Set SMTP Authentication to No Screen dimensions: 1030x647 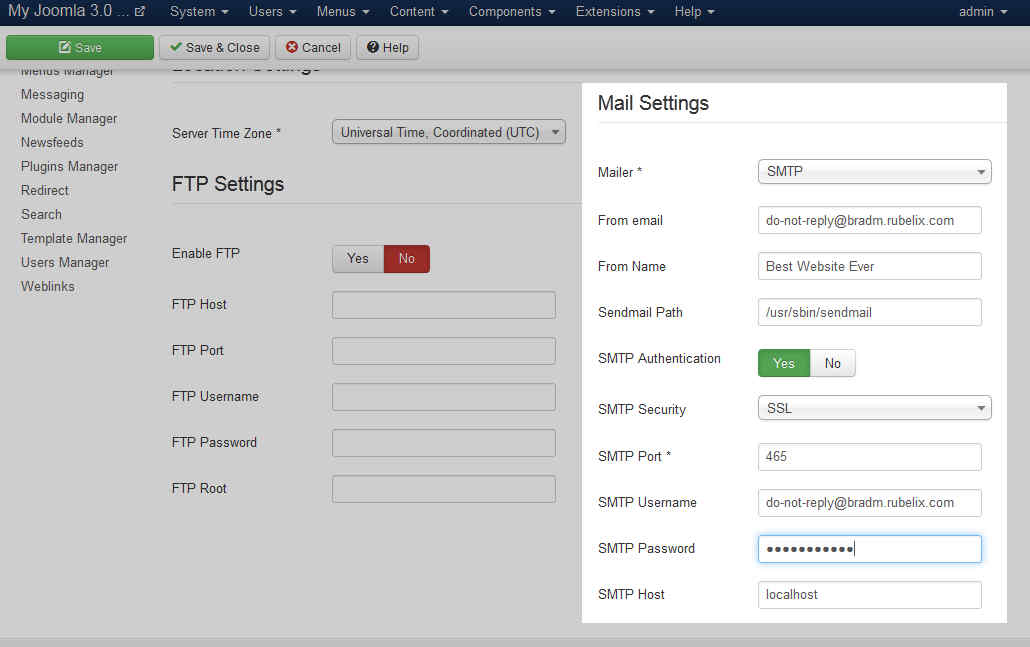point(832,363)
